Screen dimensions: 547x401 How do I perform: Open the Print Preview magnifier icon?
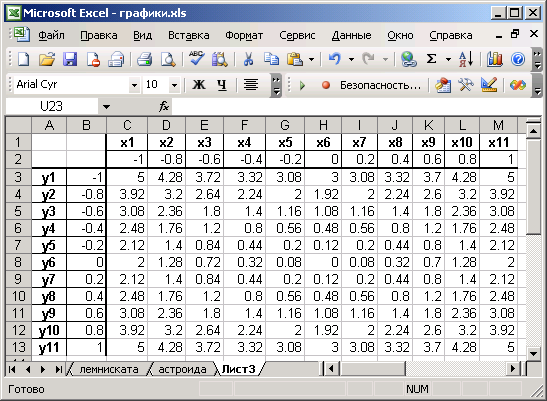[x=168, y=59]
